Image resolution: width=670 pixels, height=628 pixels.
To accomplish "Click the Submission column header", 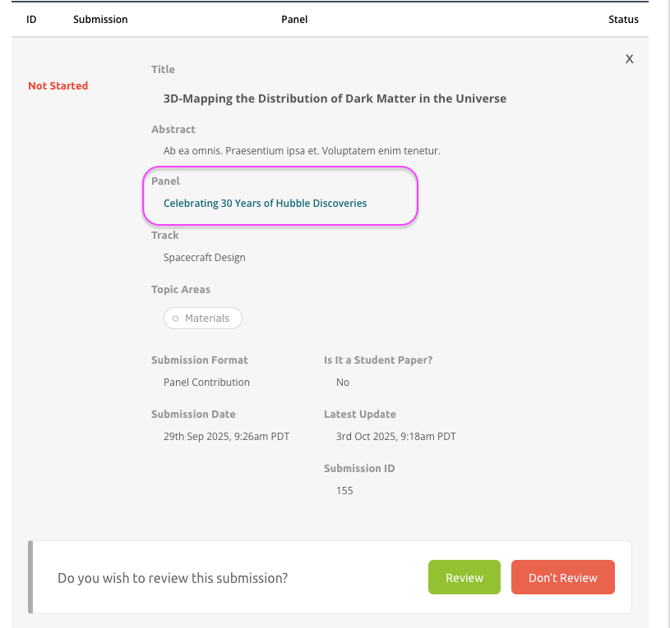I will coord(100,19).
